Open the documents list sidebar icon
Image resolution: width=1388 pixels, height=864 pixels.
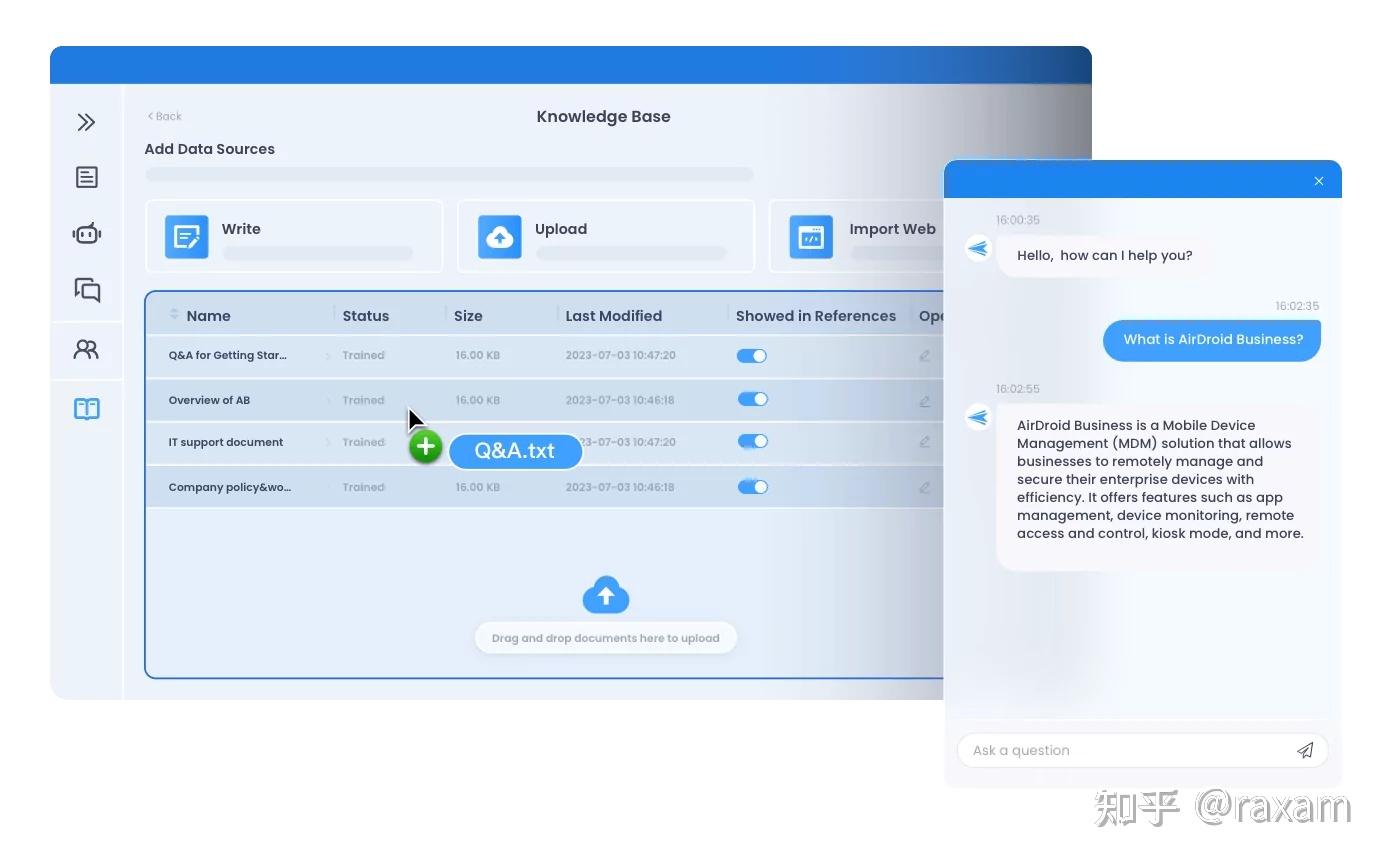[86, 177]
